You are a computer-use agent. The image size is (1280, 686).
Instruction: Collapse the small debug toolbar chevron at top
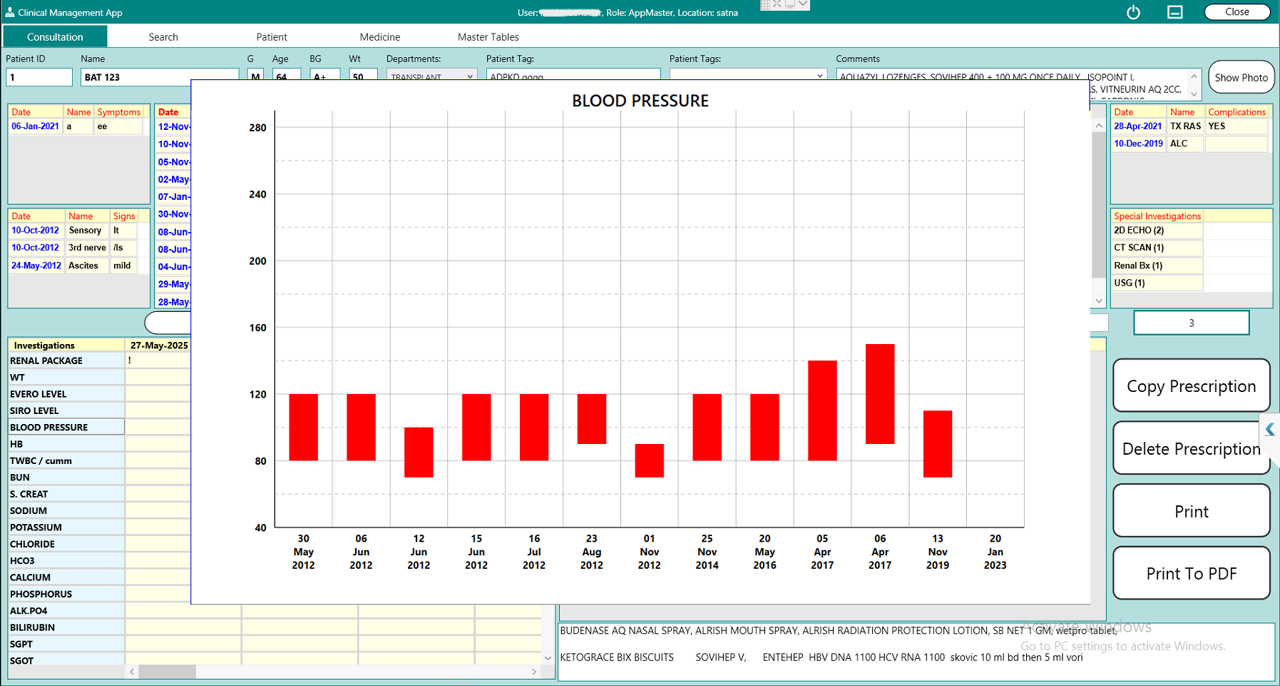[x=803, y=5]
